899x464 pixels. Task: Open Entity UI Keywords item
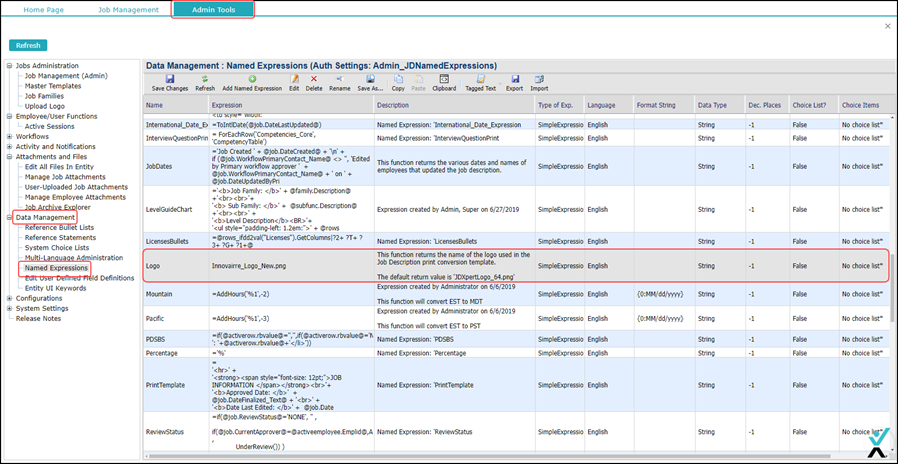click(x=56, y=288)
